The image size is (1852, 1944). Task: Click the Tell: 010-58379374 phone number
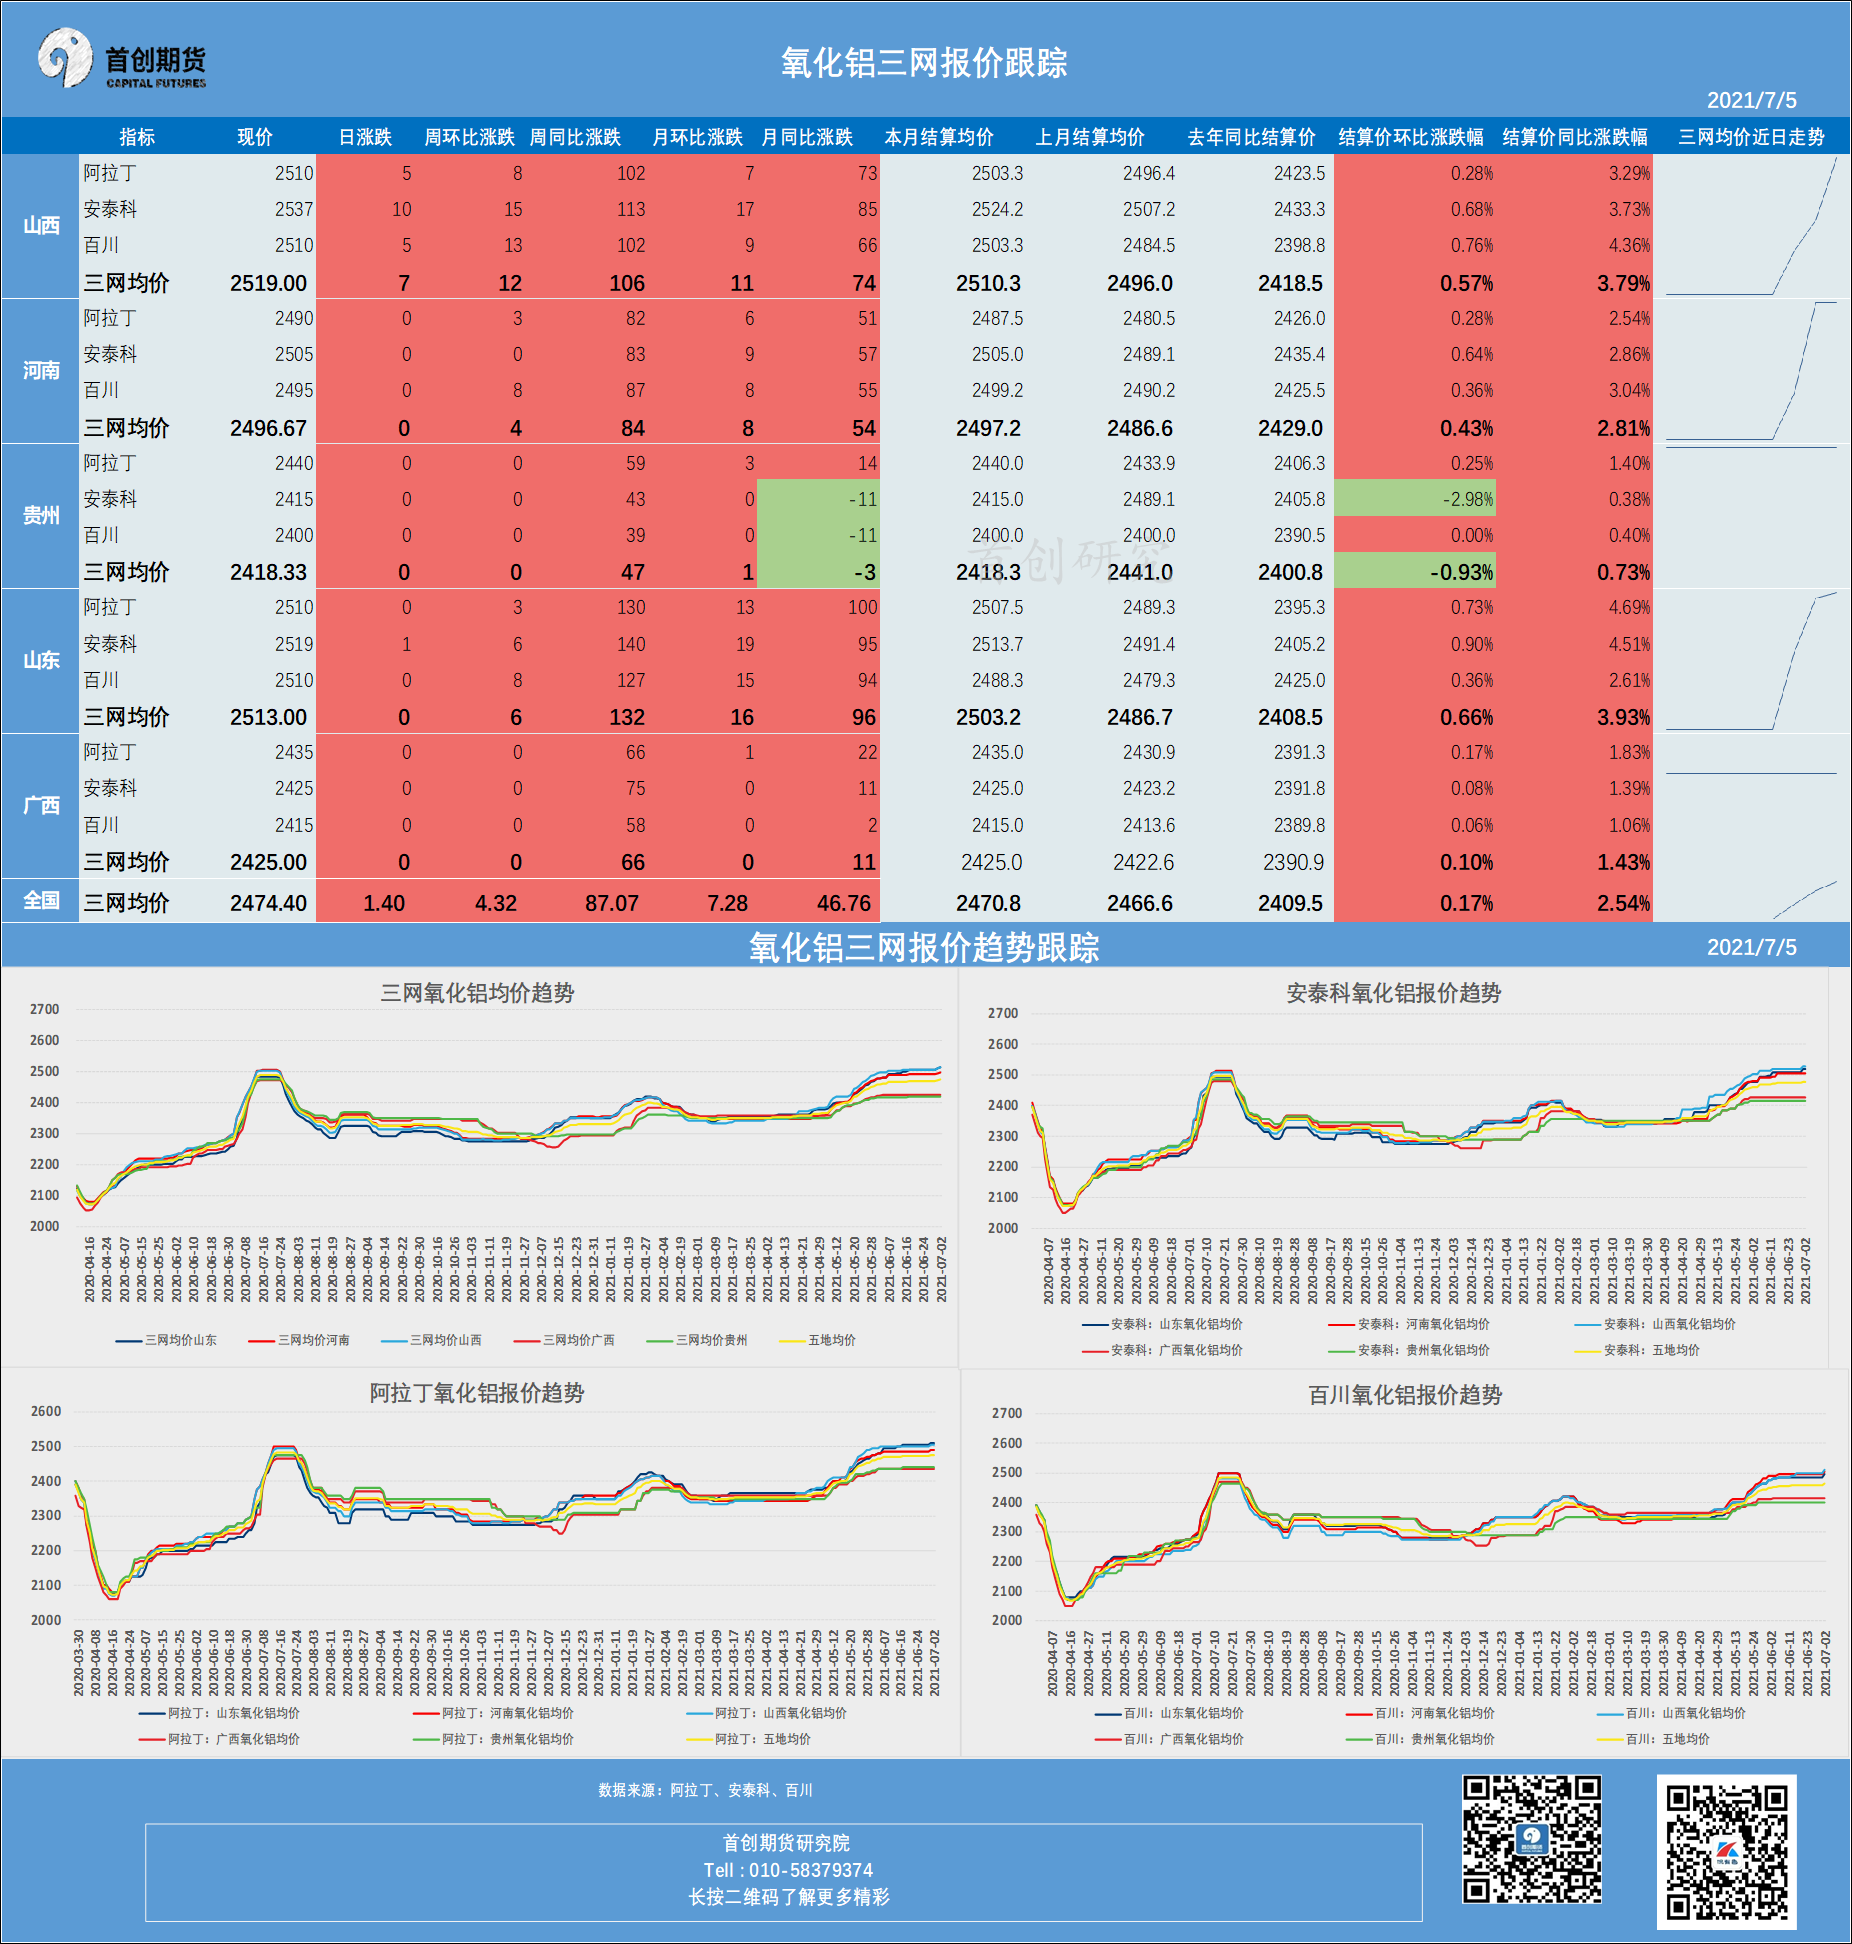(788, 1870)
